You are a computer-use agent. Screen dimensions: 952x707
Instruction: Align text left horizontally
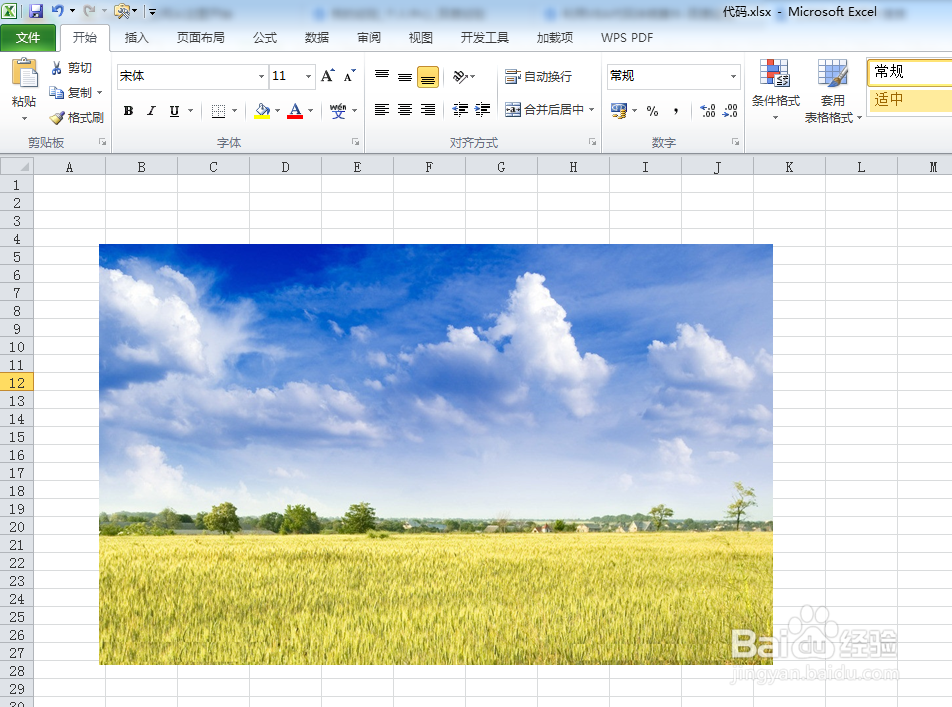(x=382, y=110)
